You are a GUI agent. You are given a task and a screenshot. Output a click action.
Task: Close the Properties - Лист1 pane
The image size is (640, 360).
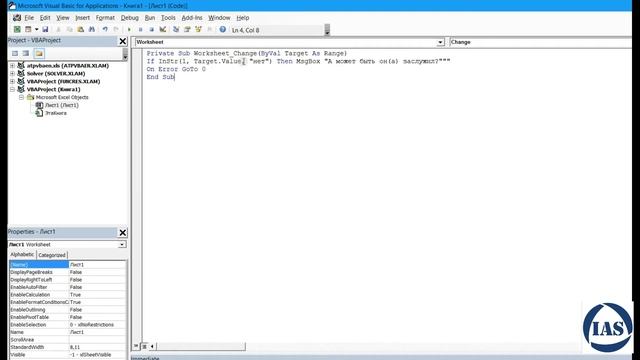[122, 233]
